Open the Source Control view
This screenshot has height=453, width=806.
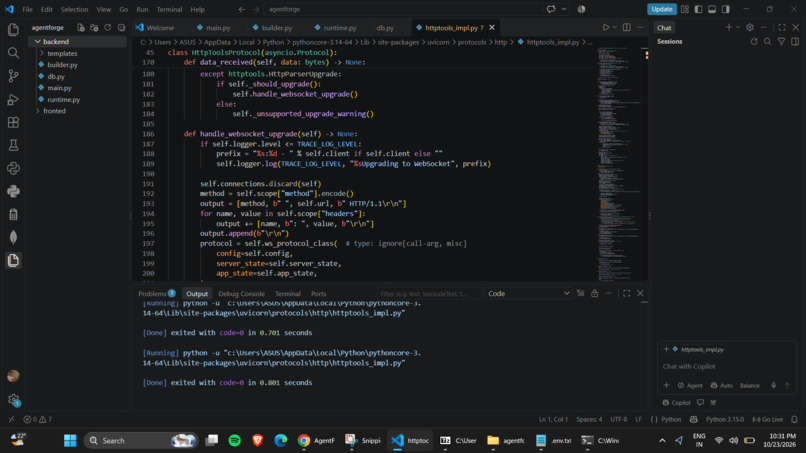[x=13, y=76]
